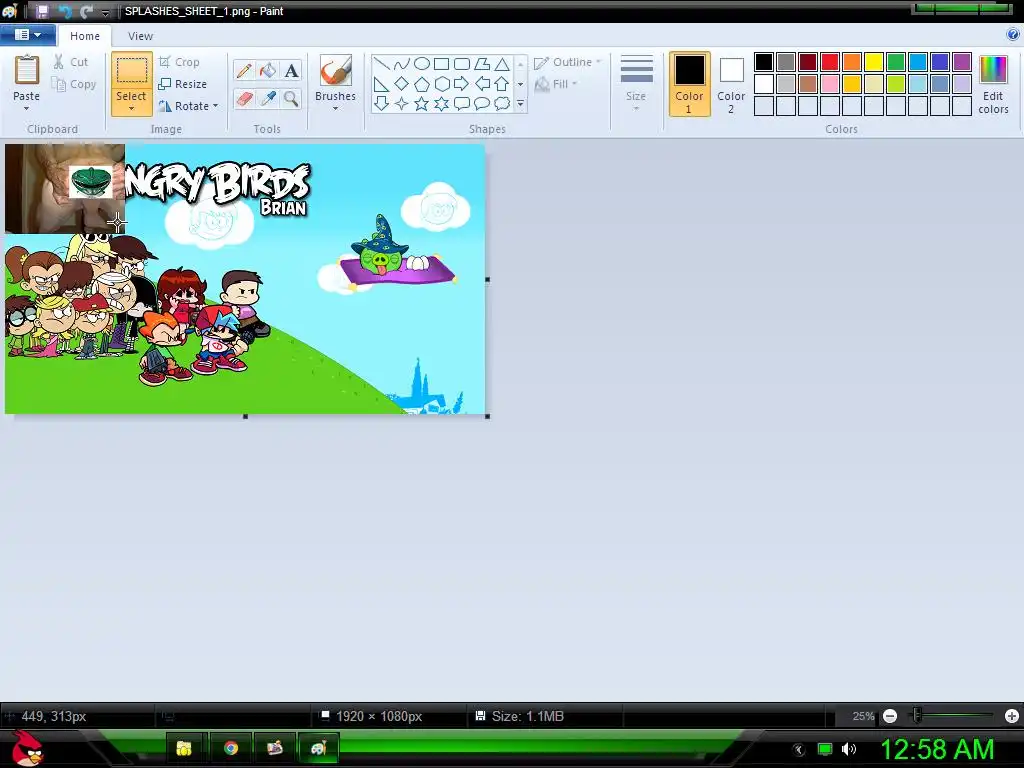Switch to the Home ribbon tab
Viewport: 1024px width, 768px height.
(x=85, y=36)
